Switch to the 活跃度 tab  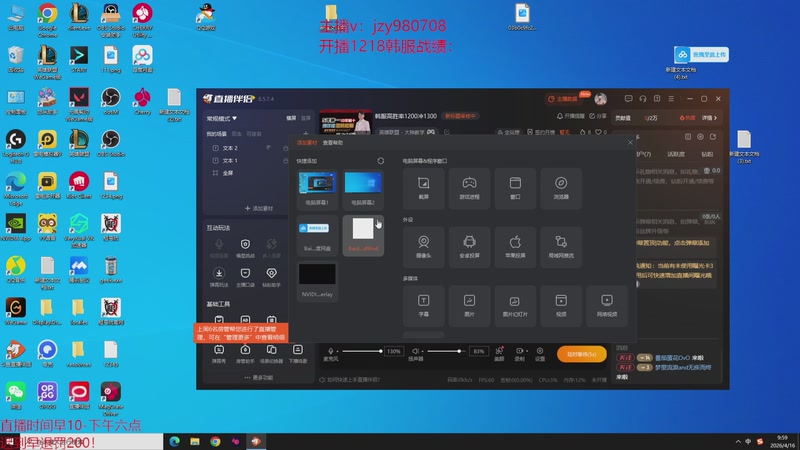pyautogui.click(x=676, y=154)
